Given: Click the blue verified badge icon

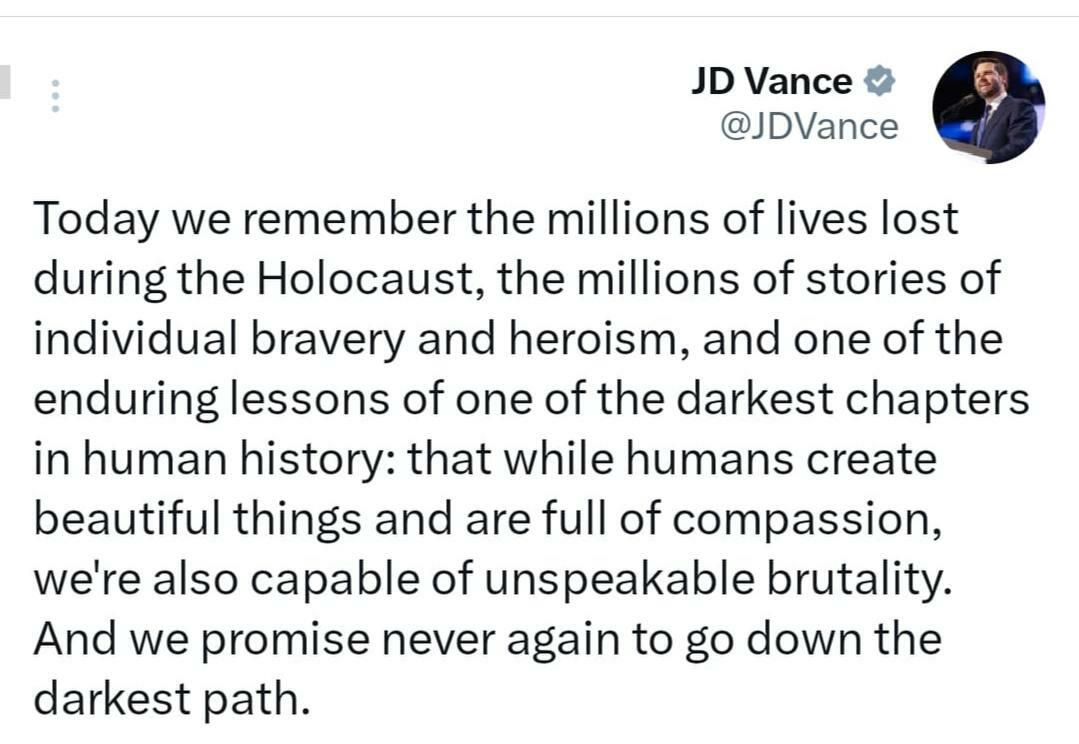Looking at the screenshot, I should 878,81.
